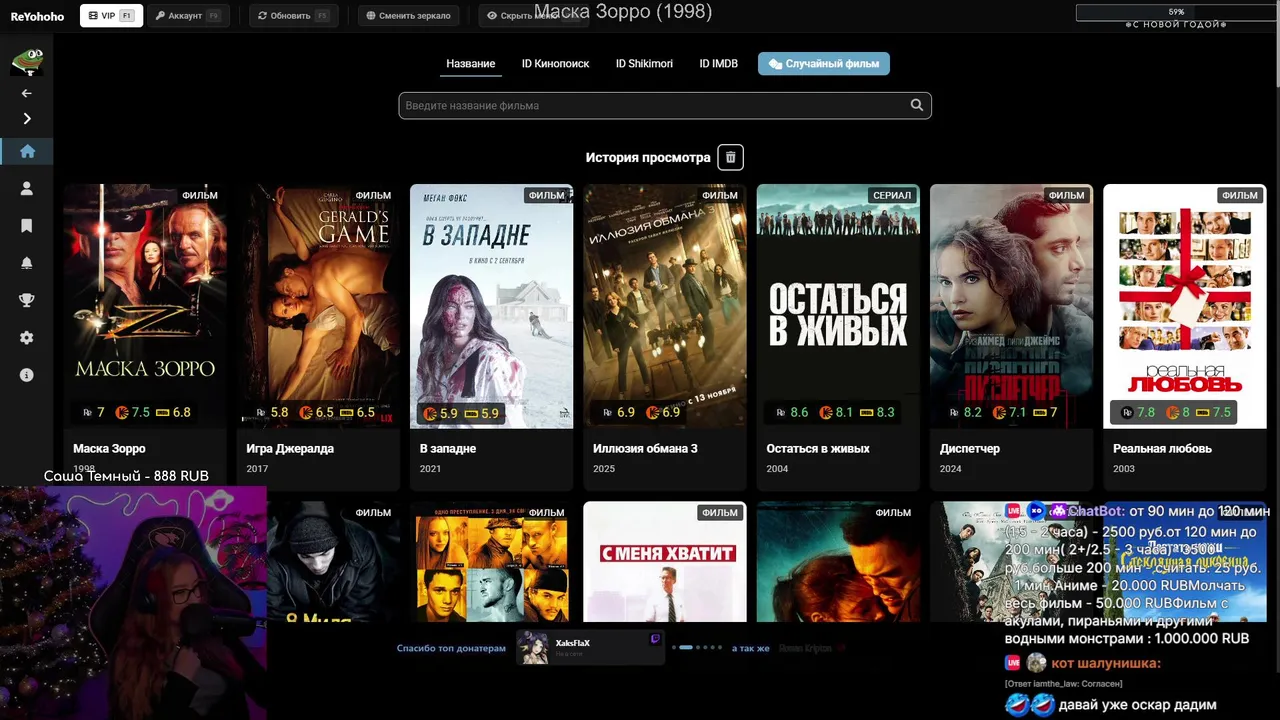Viewport: 1280px width, 720px height.
Task: Open the Маска Зорро poster
Action: coord(145,306)
